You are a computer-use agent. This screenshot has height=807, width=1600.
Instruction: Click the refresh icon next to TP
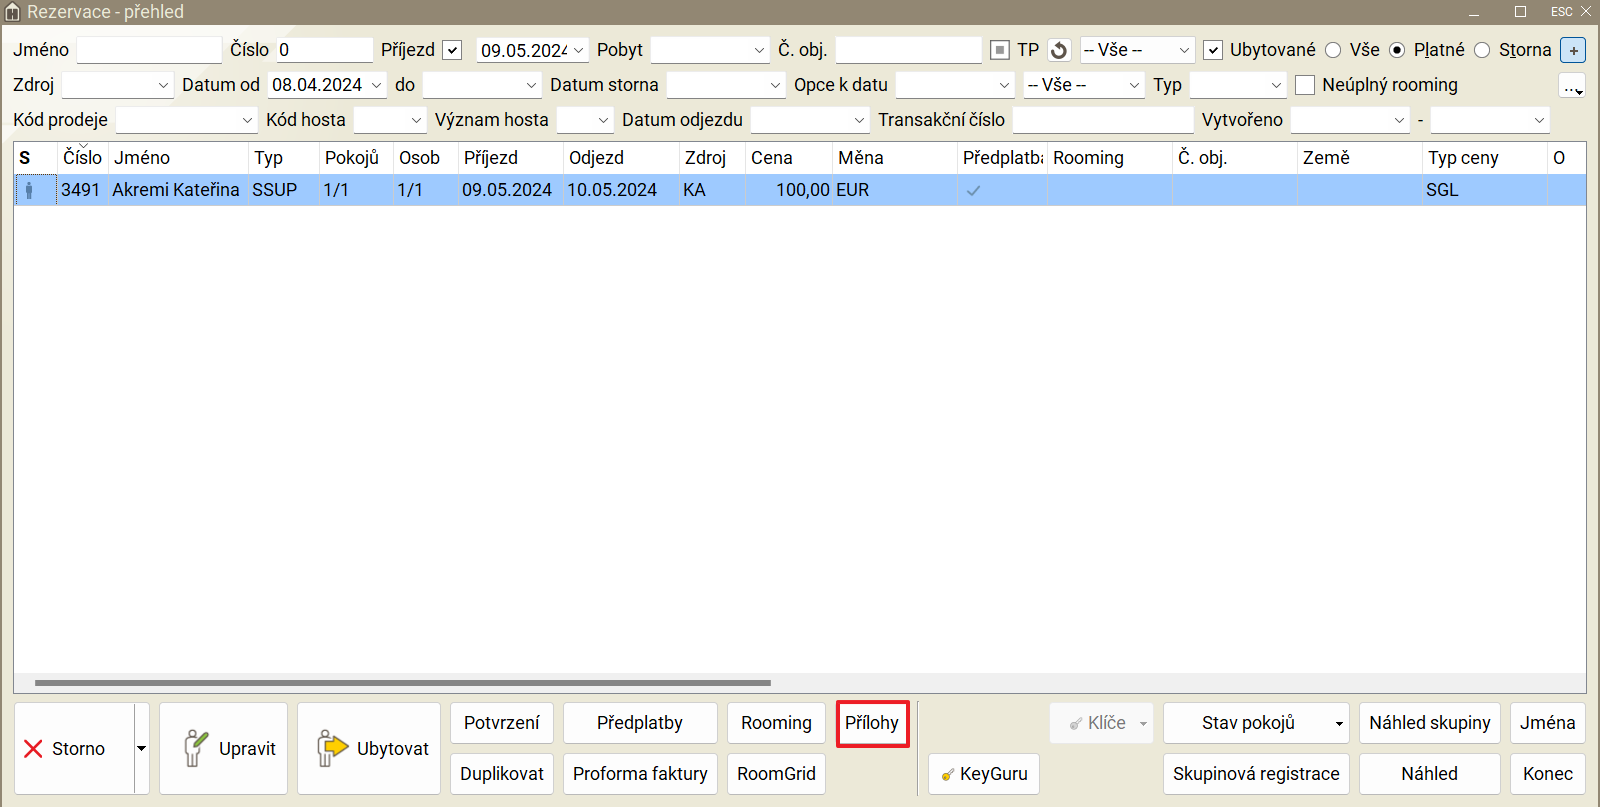click(1059, 50)
